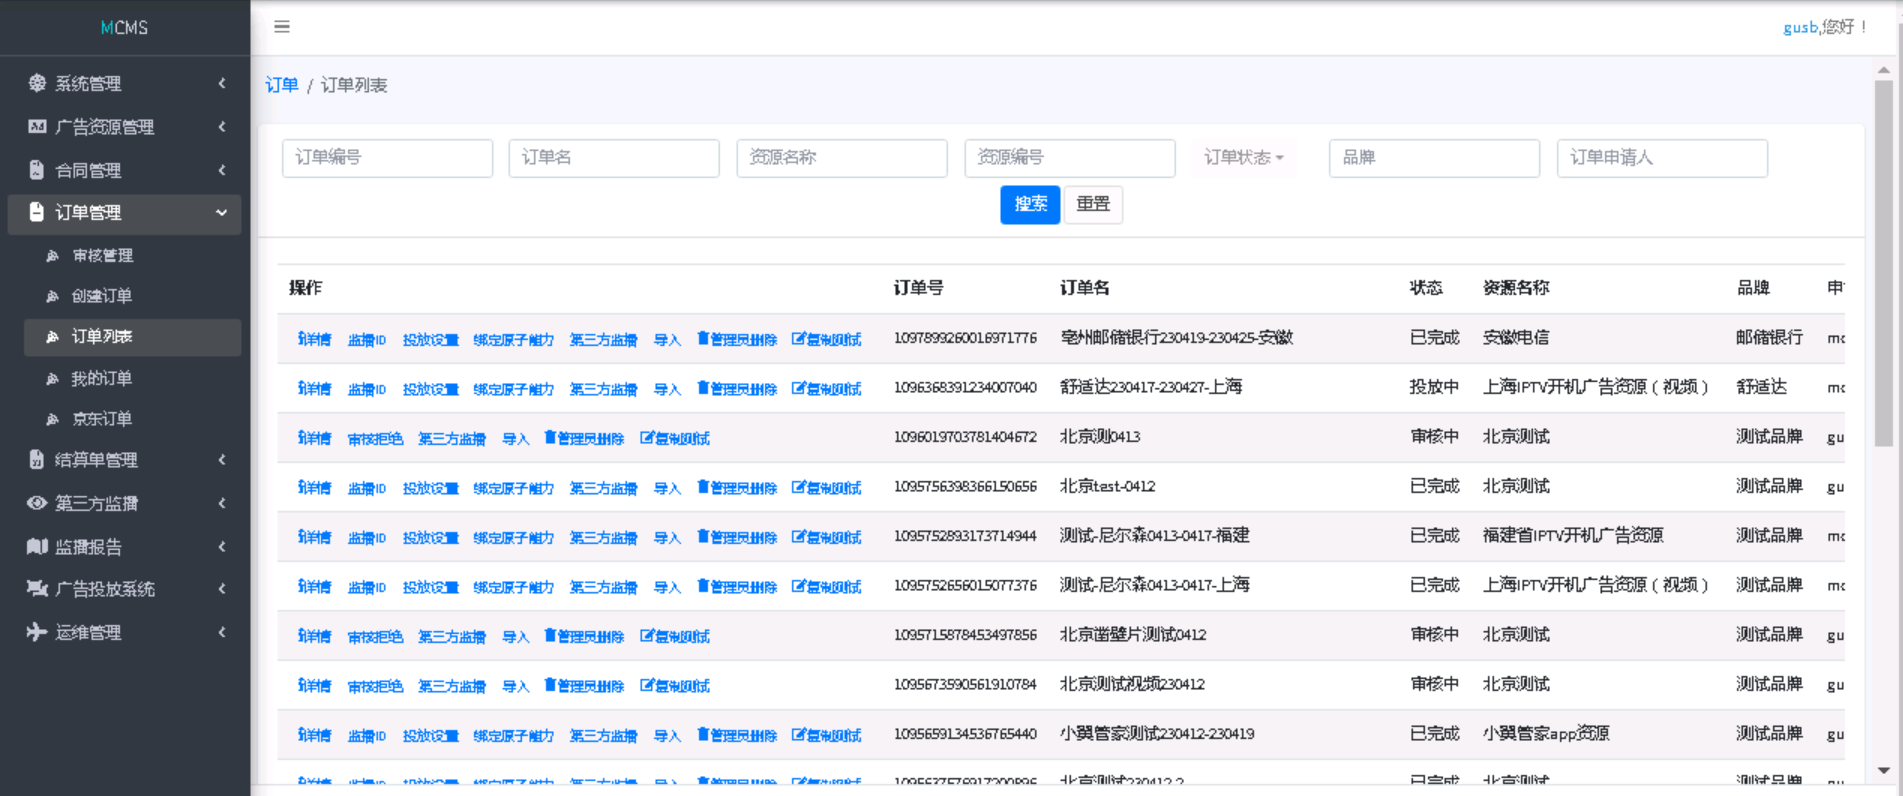Select 订单列表 submenu item
The height and width of the screenshot is (796, 1903).
tap(132, 337)
